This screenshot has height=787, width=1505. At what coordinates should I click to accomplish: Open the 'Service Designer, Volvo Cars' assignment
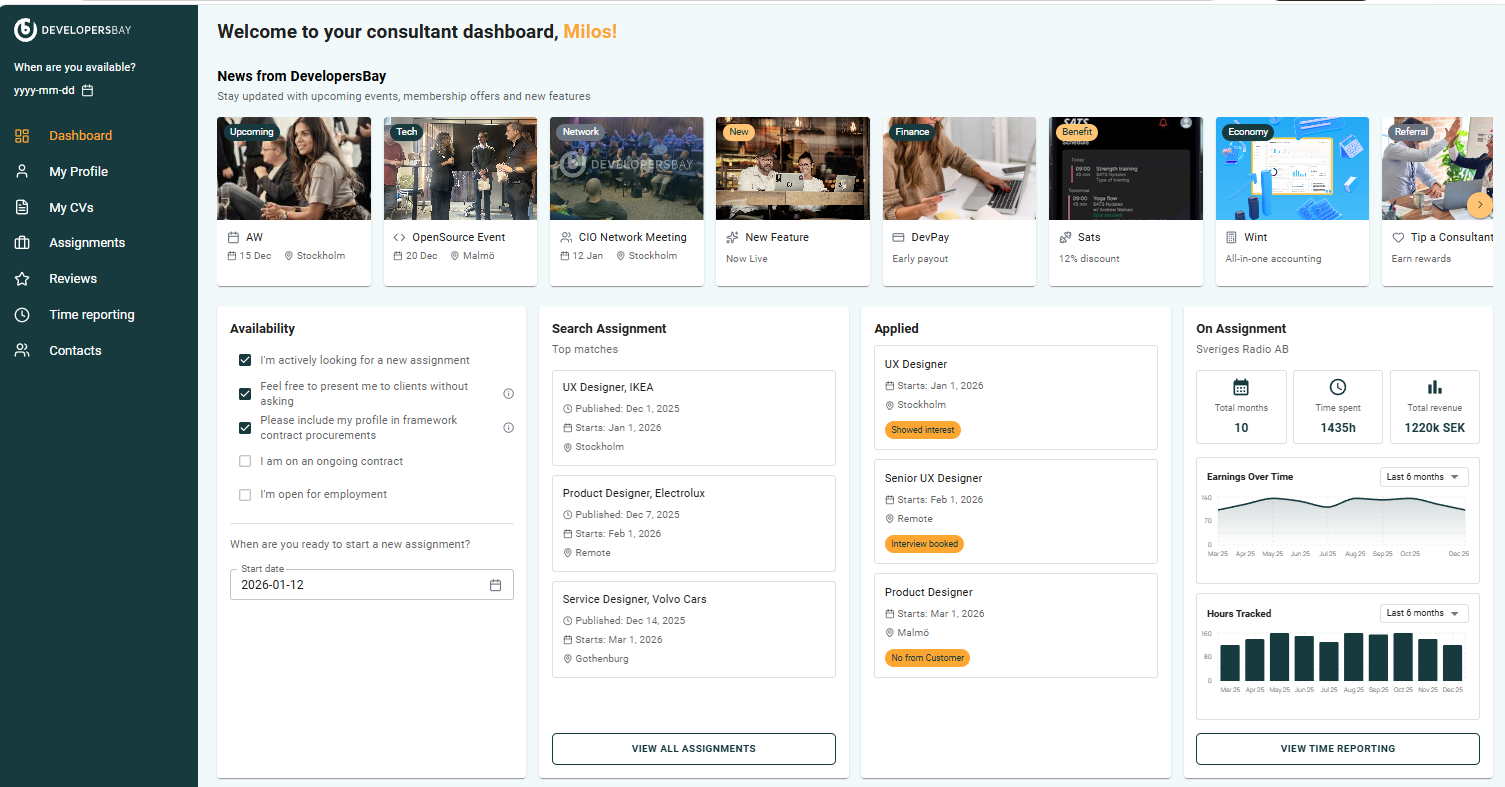tap(694, 630)
